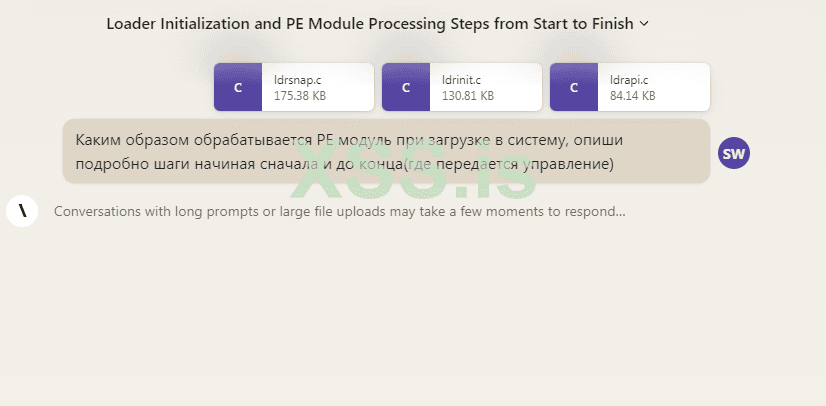The image size is (826, 406).
Task: Select the Russian user message bubble
Action: [x=386, y=151]
